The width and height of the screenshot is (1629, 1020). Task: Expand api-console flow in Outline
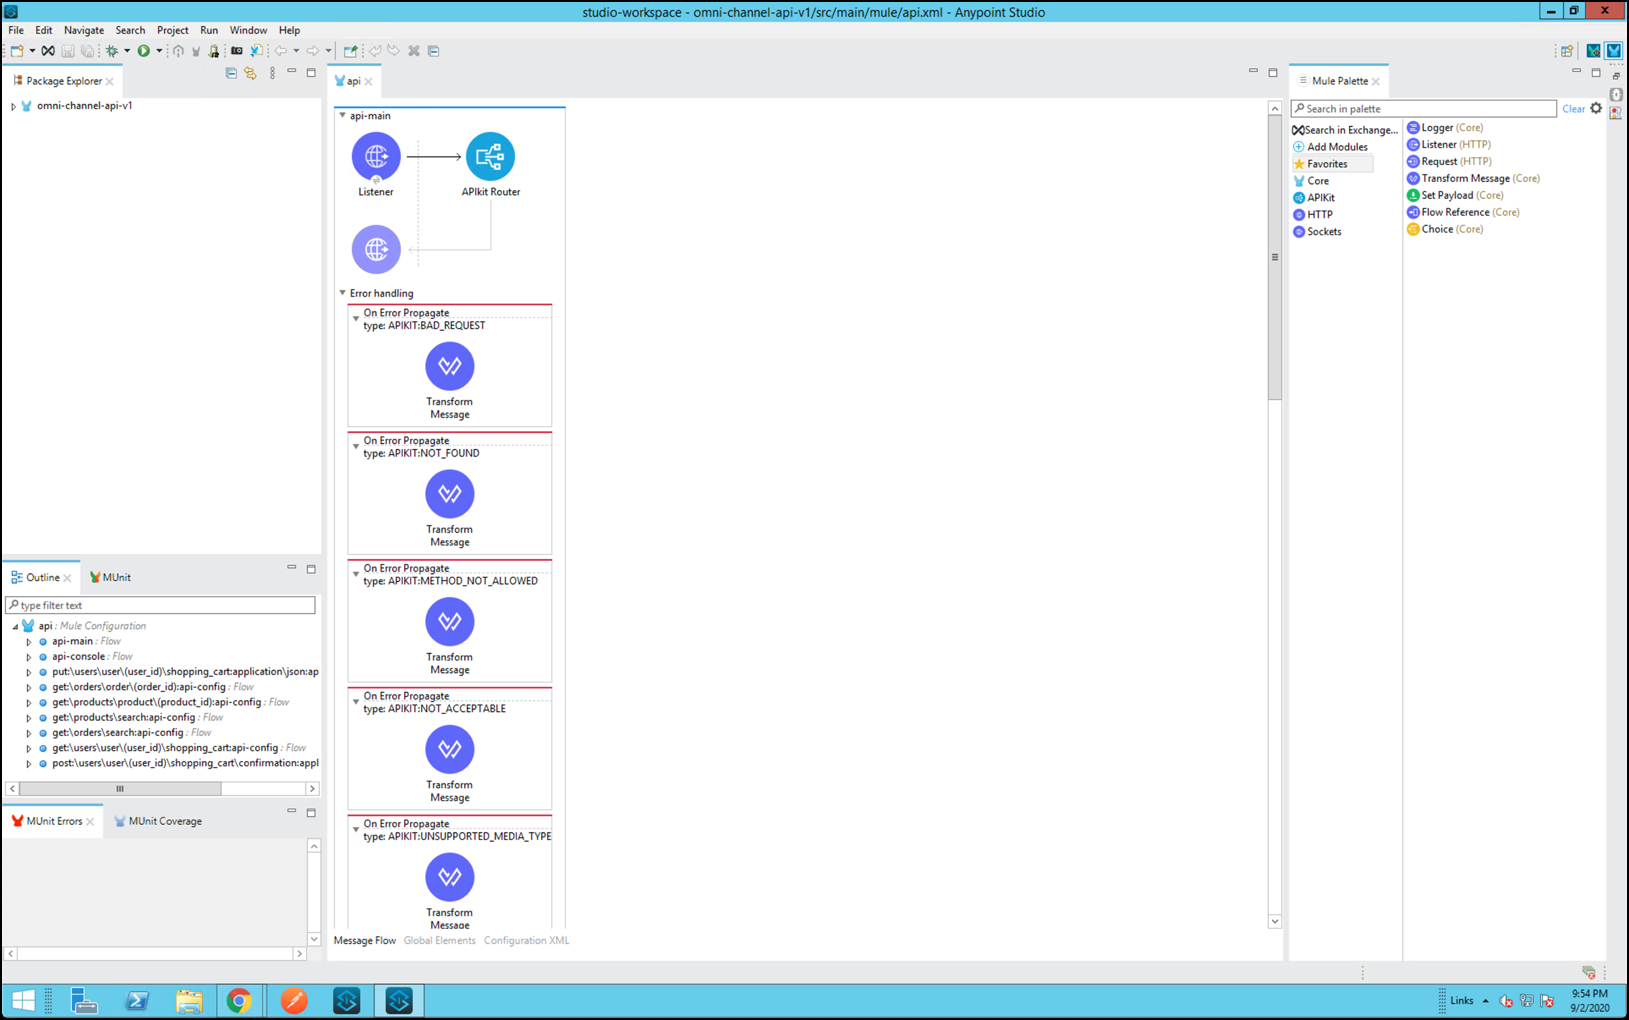[x=29, y=657]
